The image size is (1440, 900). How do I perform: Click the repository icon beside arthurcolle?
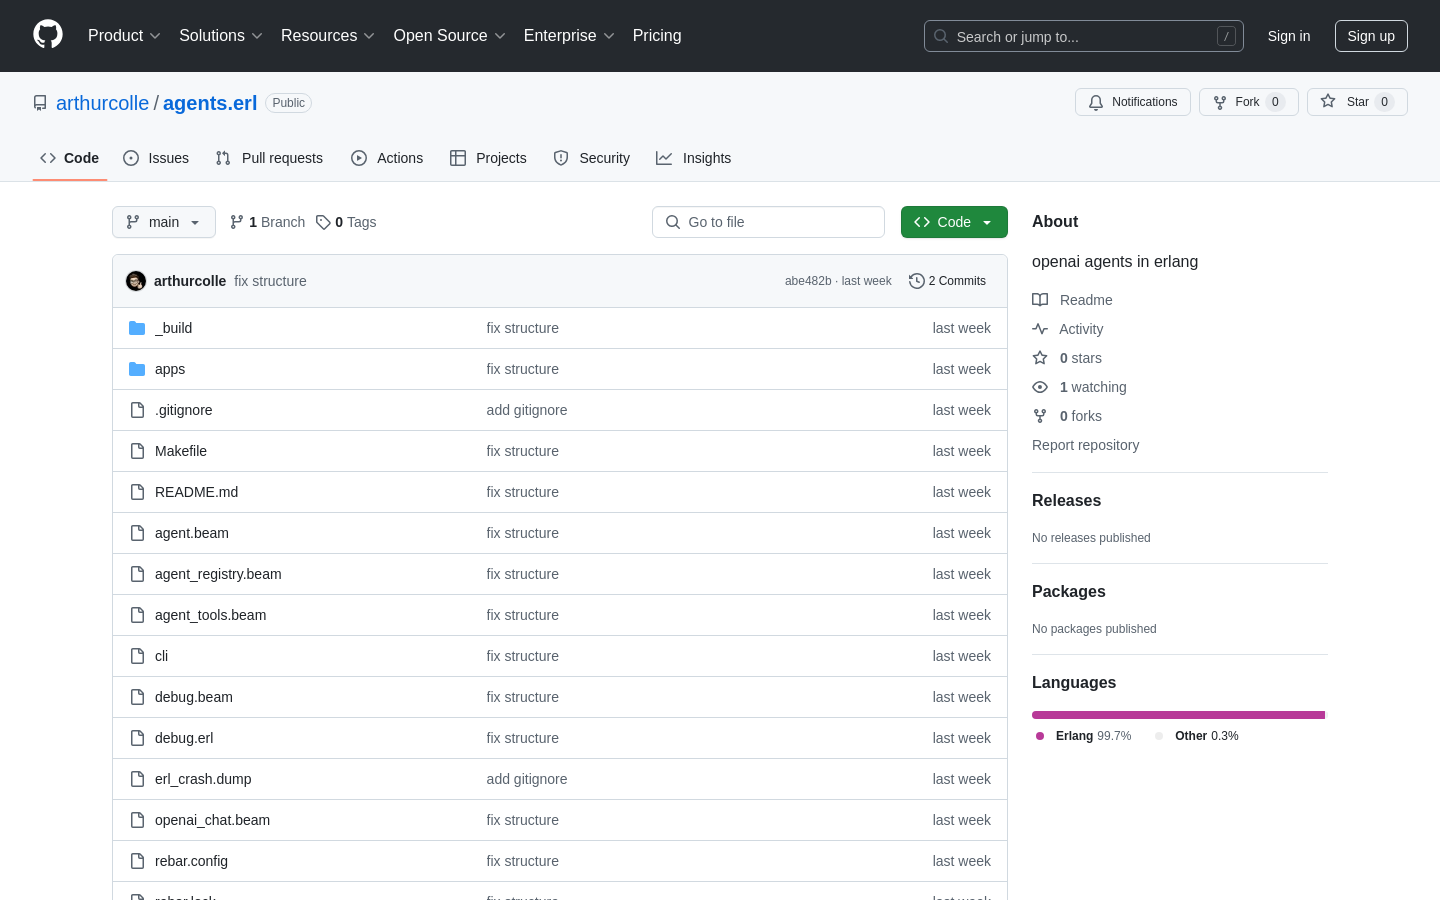click(x=40, y=103)
